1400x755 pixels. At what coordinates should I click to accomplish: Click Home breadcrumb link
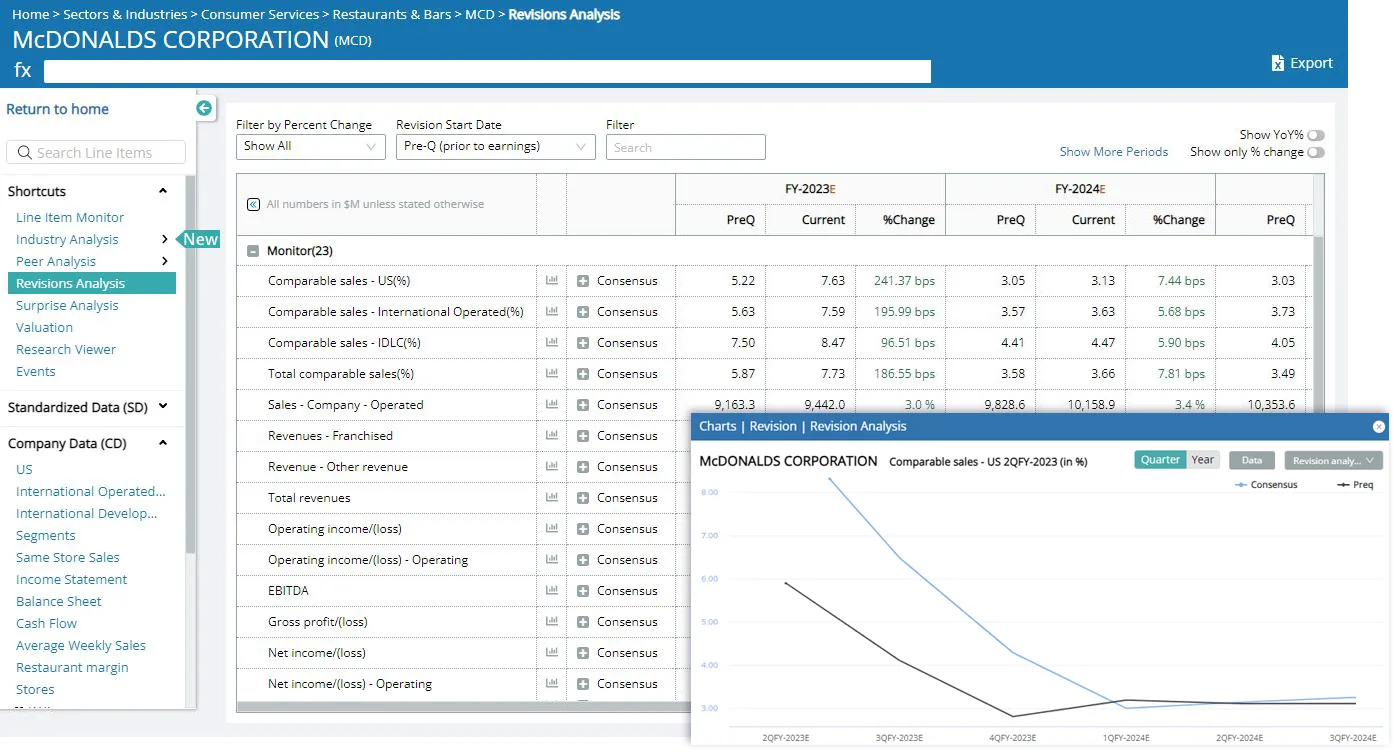tap(31, 14)
